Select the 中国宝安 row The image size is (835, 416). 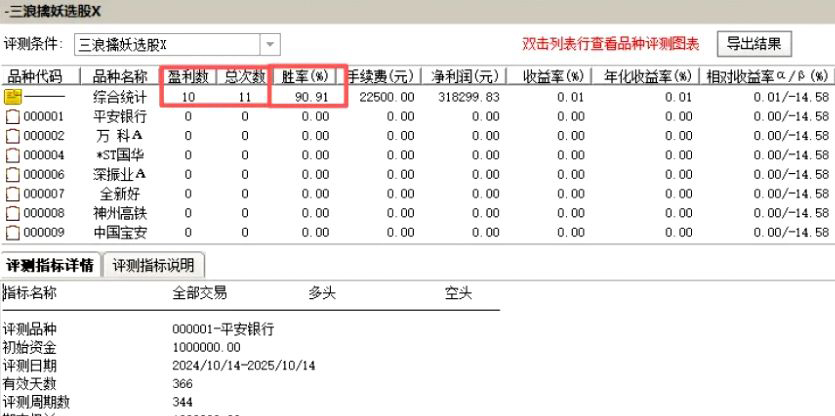click(x=418, y=233)
